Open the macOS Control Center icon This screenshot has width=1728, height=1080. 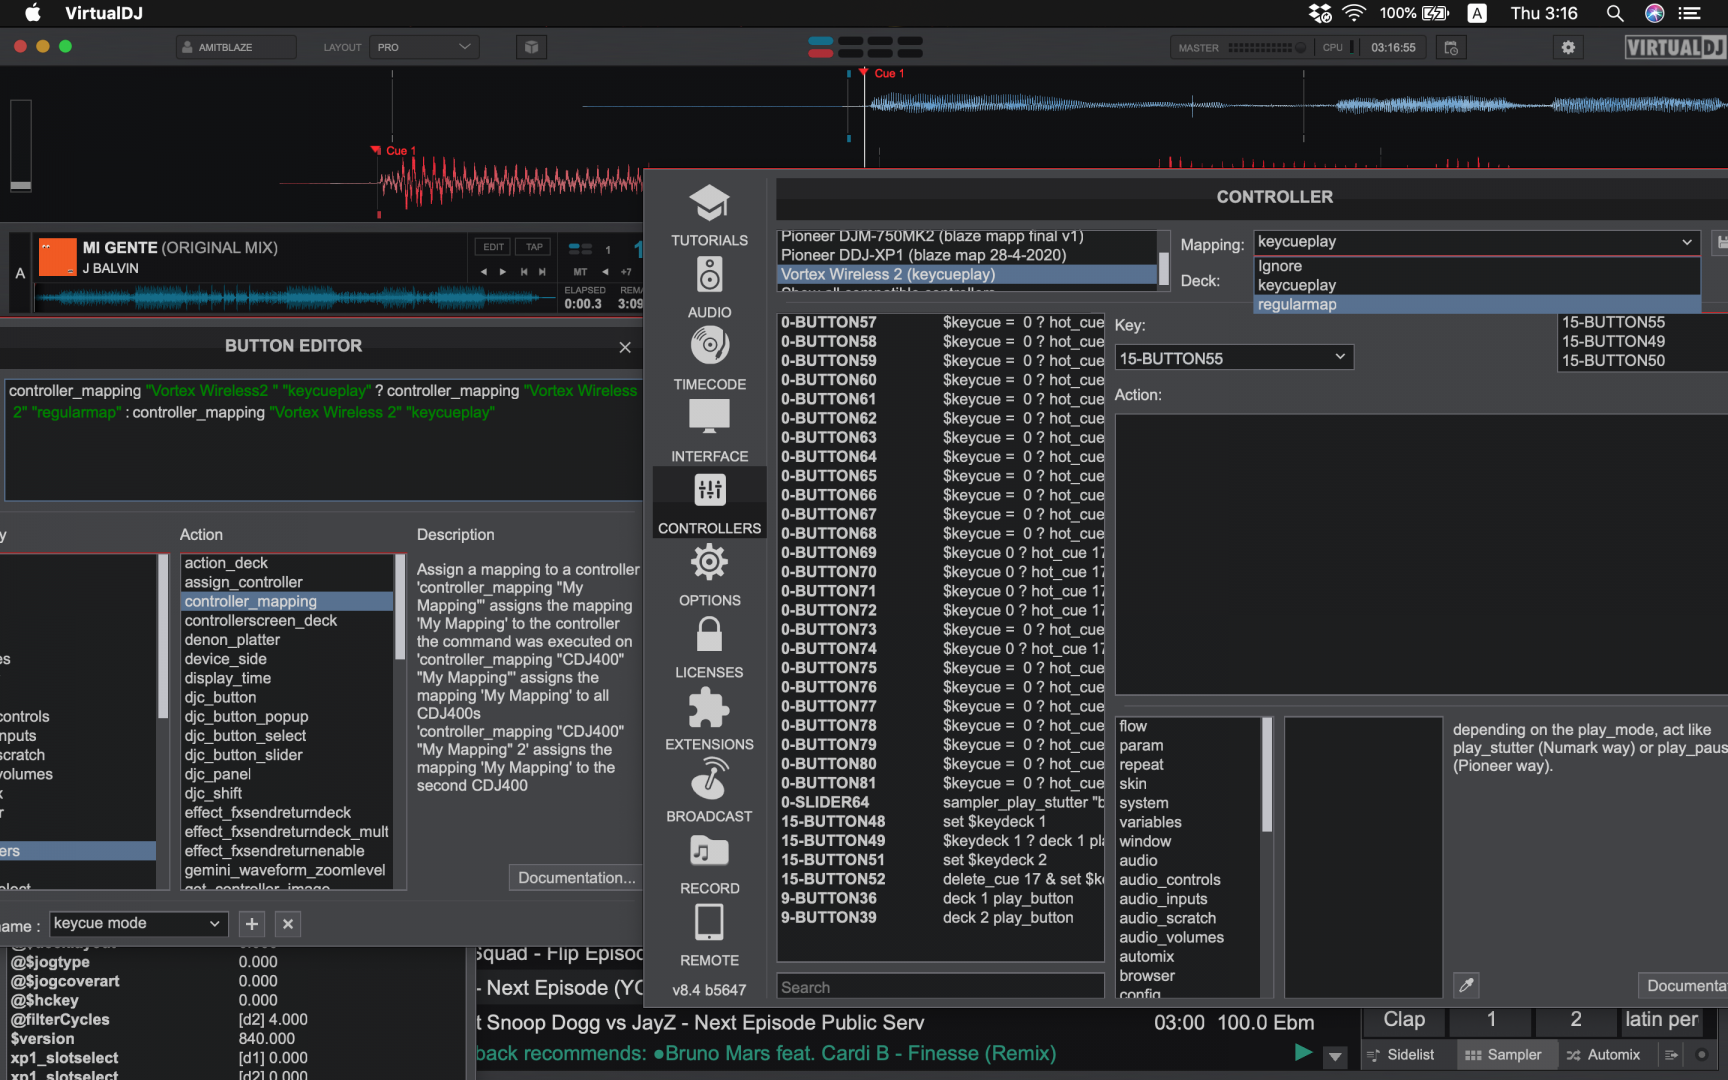tap(1689, 13)
